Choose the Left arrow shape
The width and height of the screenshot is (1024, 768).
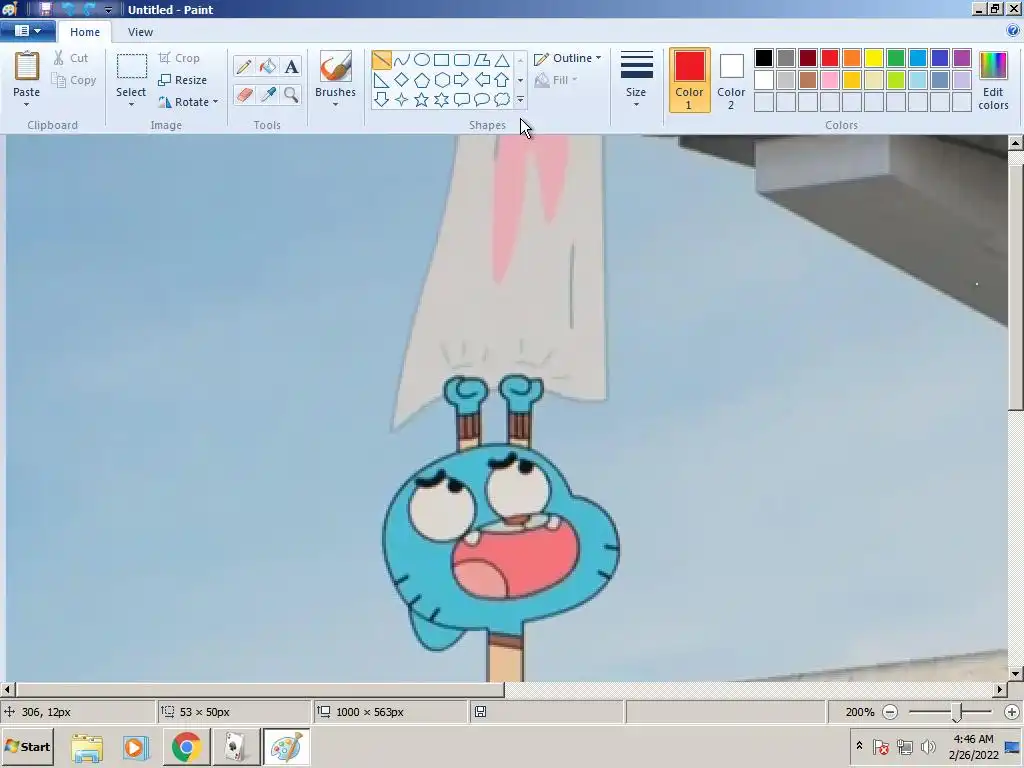[482, 80]
